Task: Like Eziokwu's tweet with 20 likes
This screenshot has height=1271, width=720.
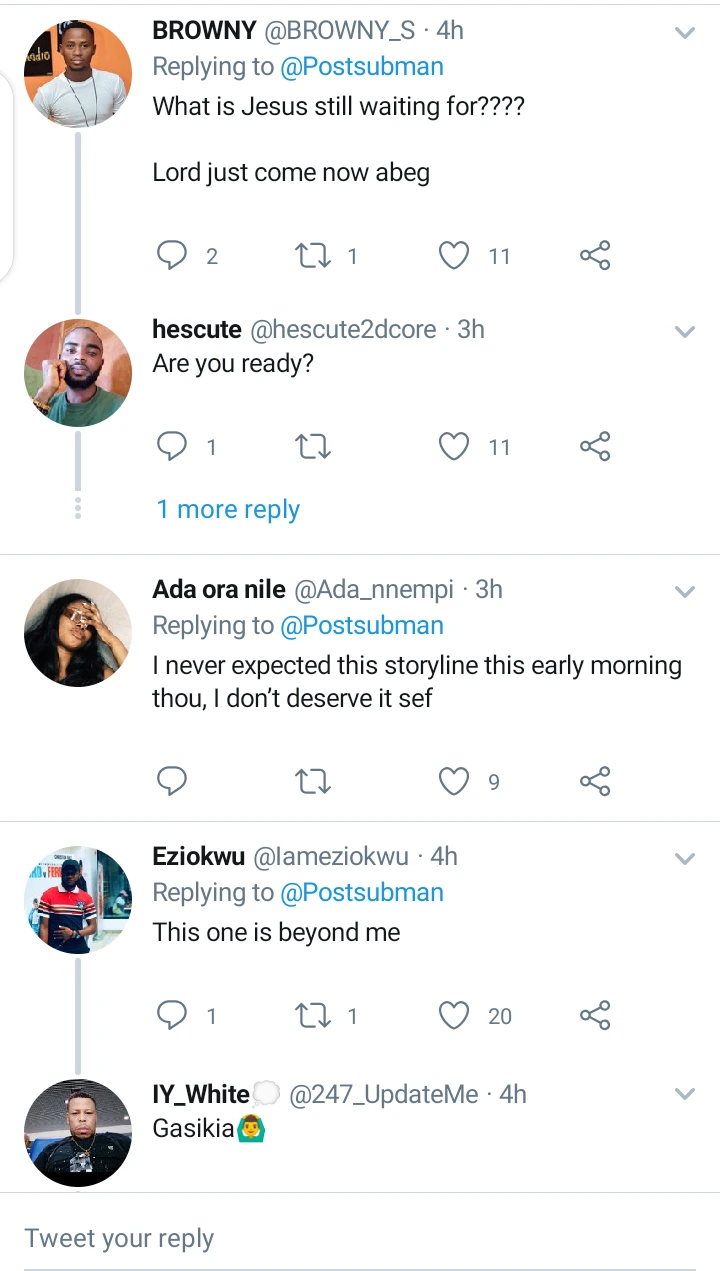Action: tap(455, 1016)
